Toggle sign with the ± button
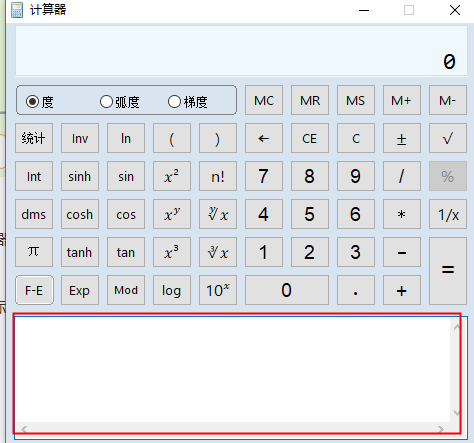Viewport: 474px width, 443px height. [x=402, y=138]
